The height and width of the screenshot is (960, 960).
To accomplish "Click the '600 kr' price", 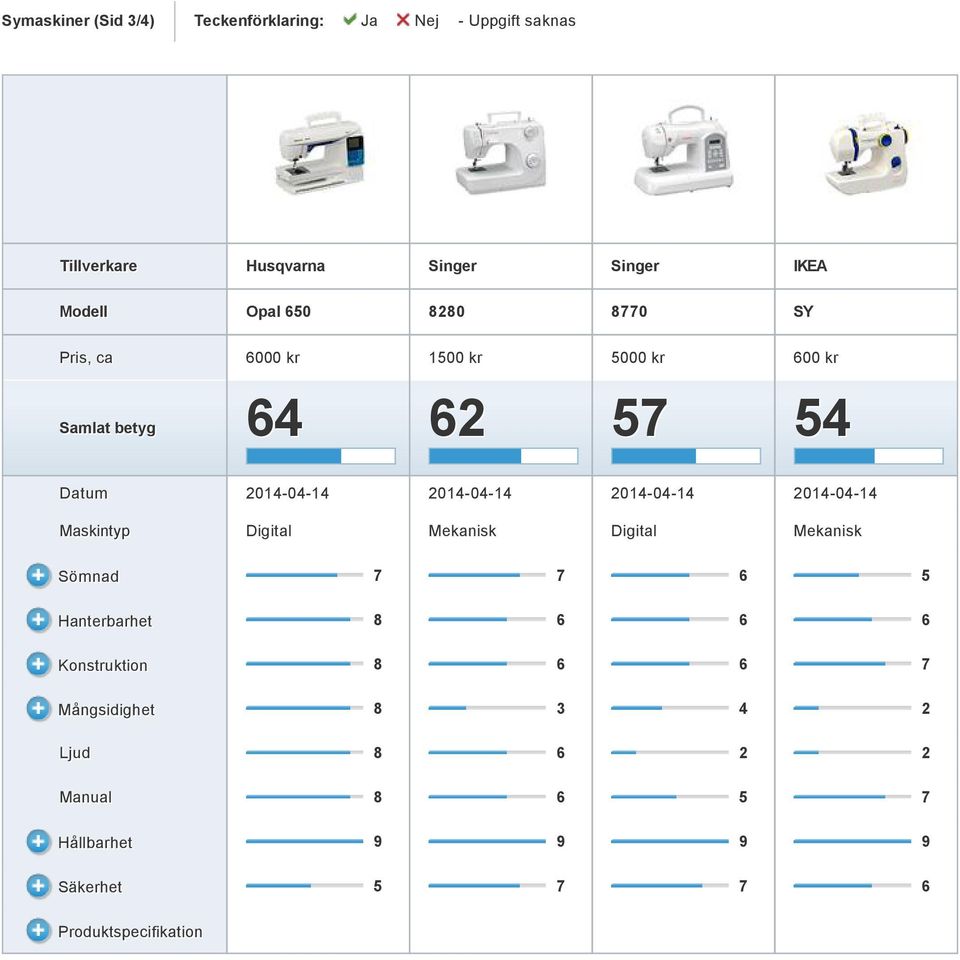I will click(816, 358).
